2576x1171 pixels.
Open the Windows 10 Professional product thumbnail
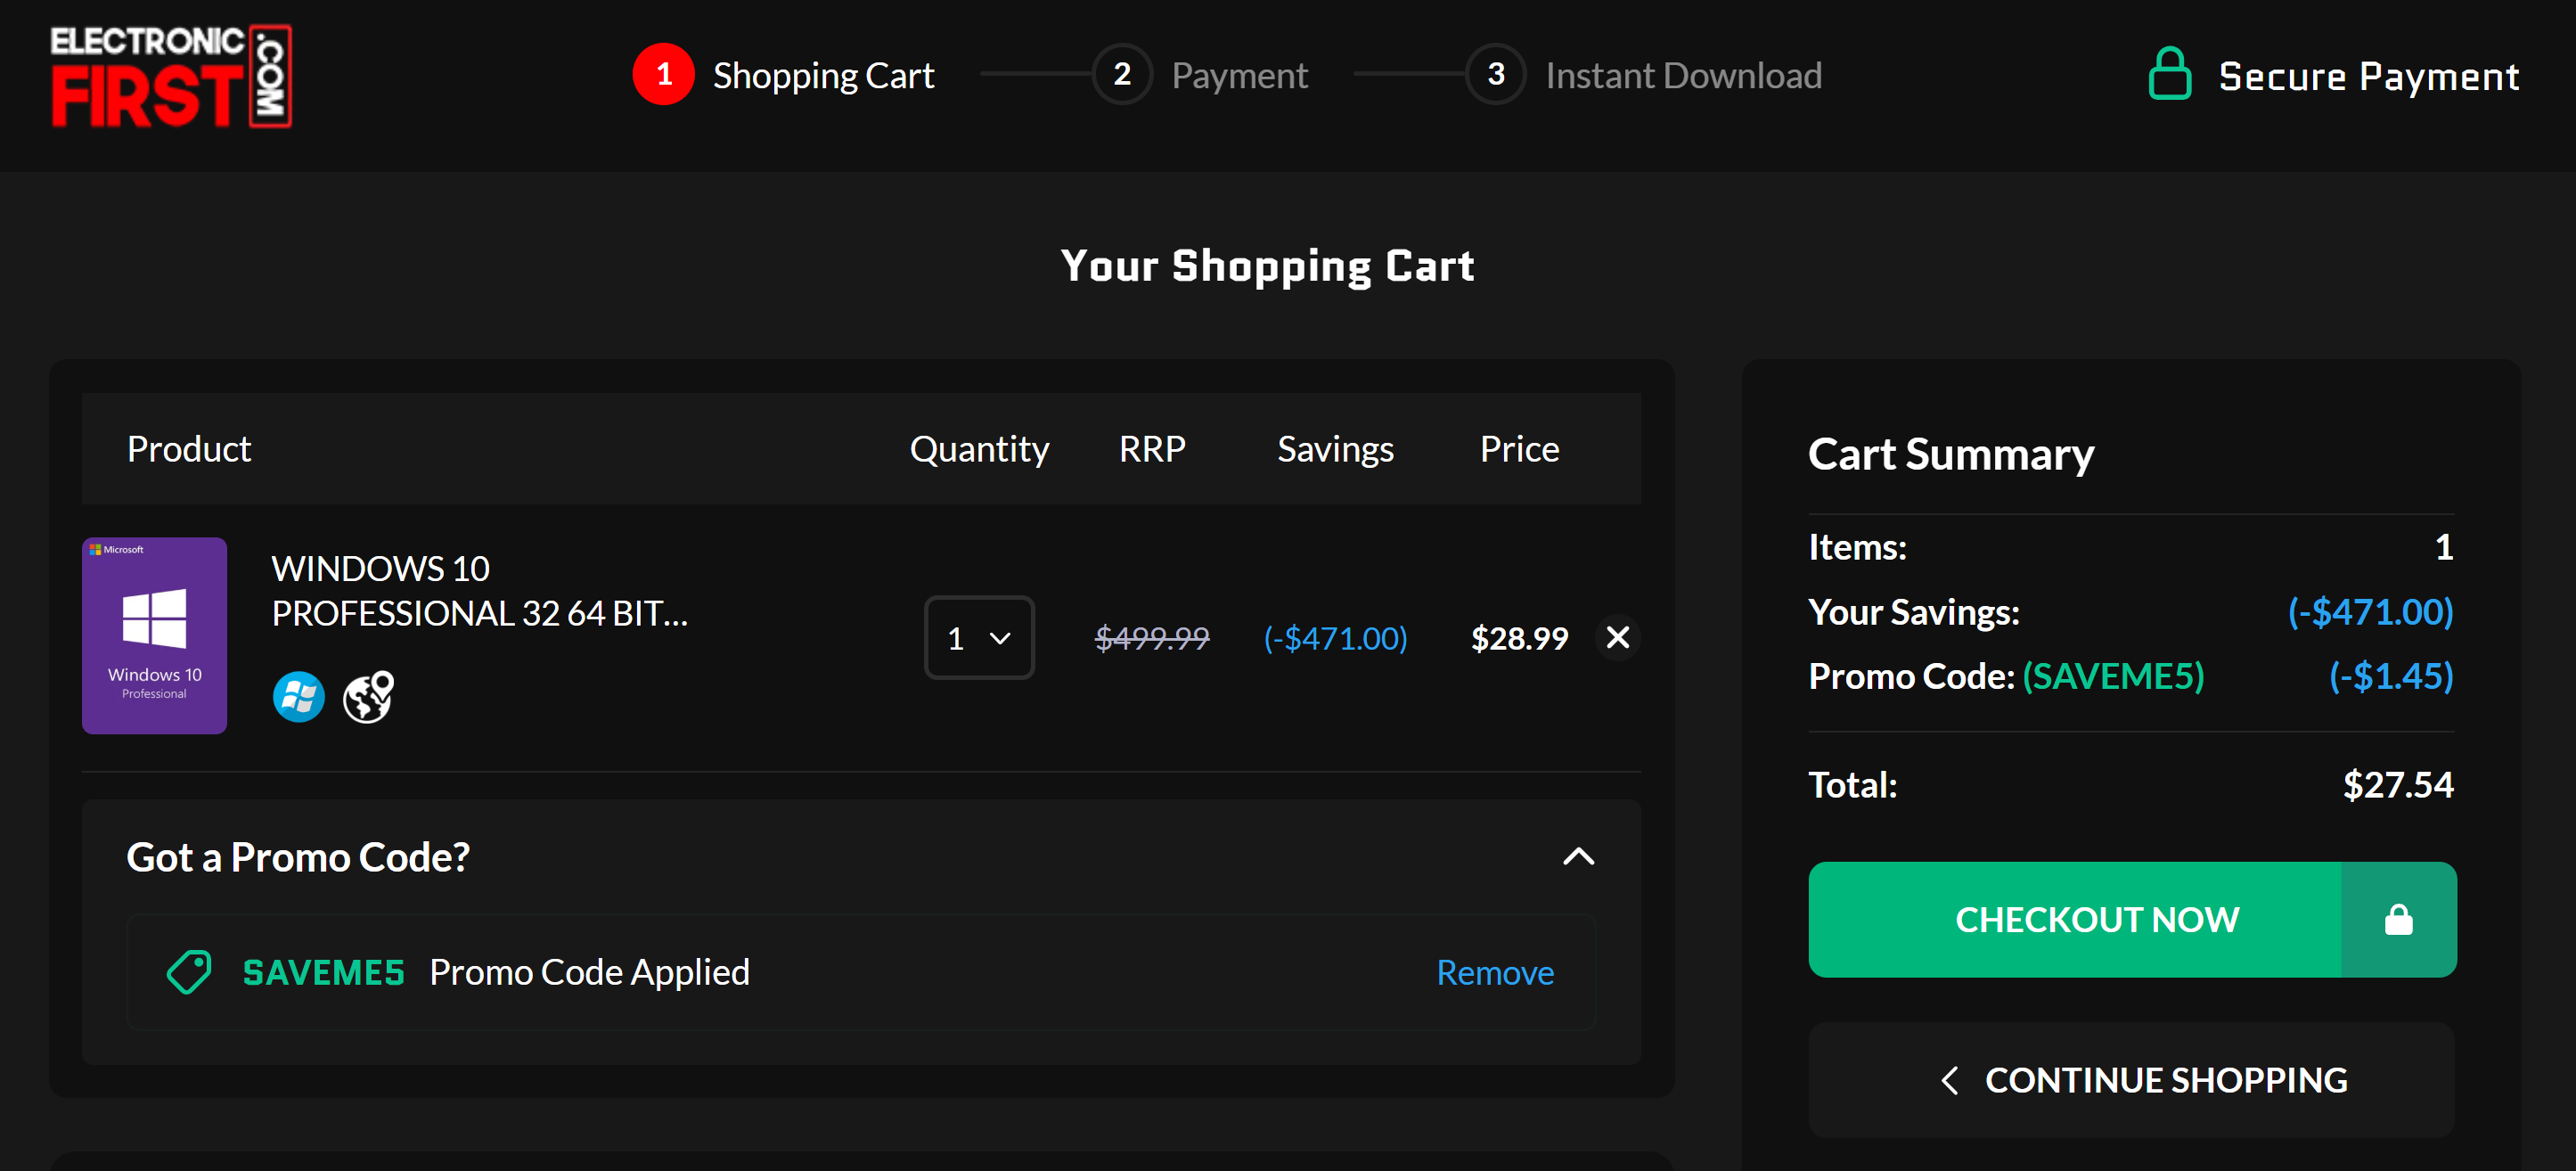pyautogui.click(x=155, y=635)
